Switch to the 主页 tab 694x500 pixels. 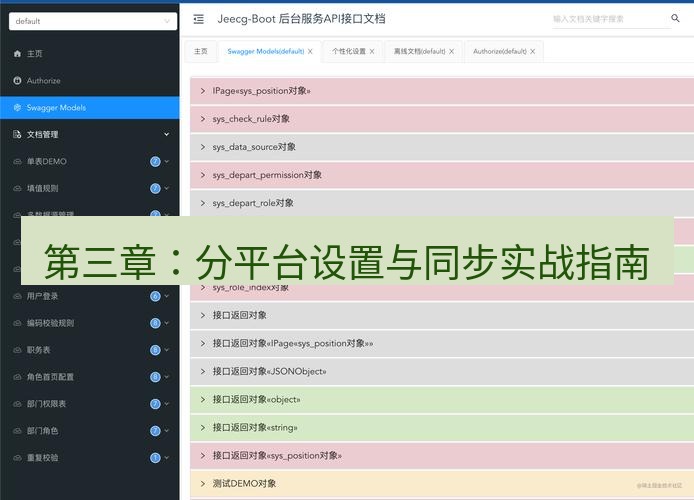(200, 51)
